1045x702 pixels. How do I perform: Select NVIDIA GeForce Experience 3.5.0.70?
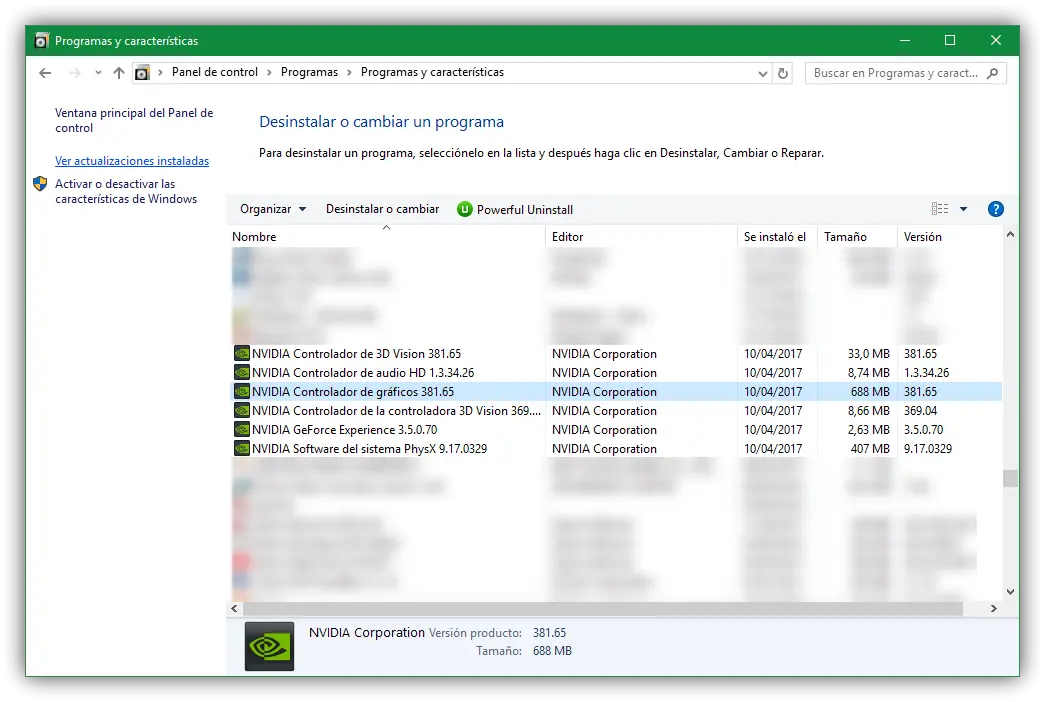click(615, 430)
